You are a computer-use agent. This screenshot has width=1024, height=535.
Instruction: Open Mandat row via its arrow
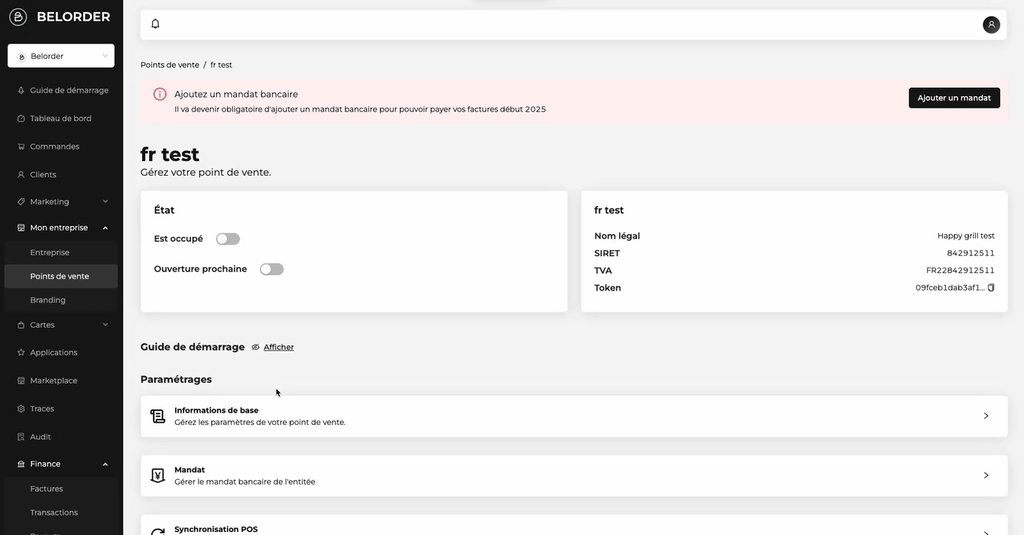[x=986, y=476]
